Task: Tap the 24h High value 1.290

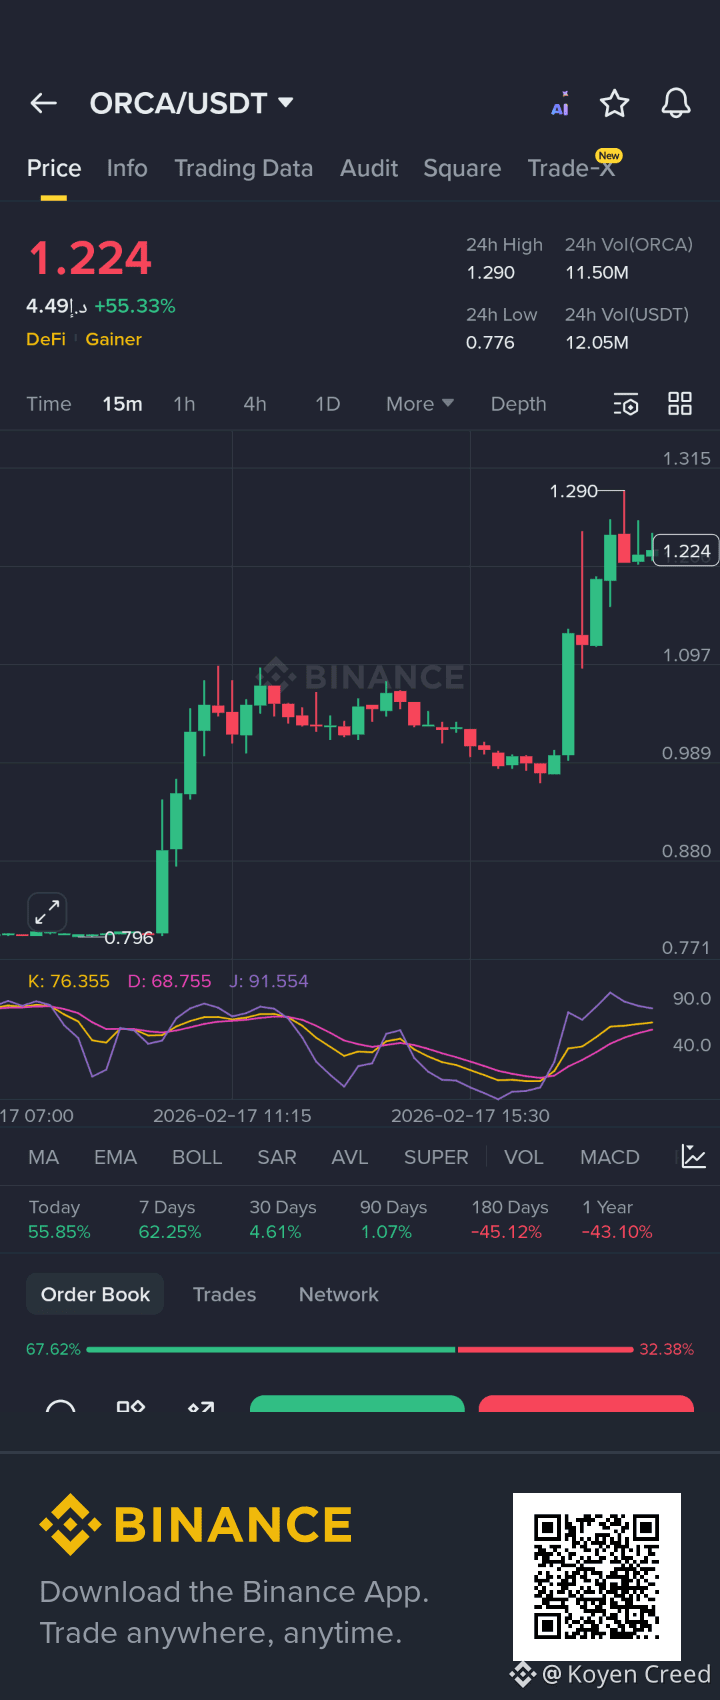Action: (490, 272)
